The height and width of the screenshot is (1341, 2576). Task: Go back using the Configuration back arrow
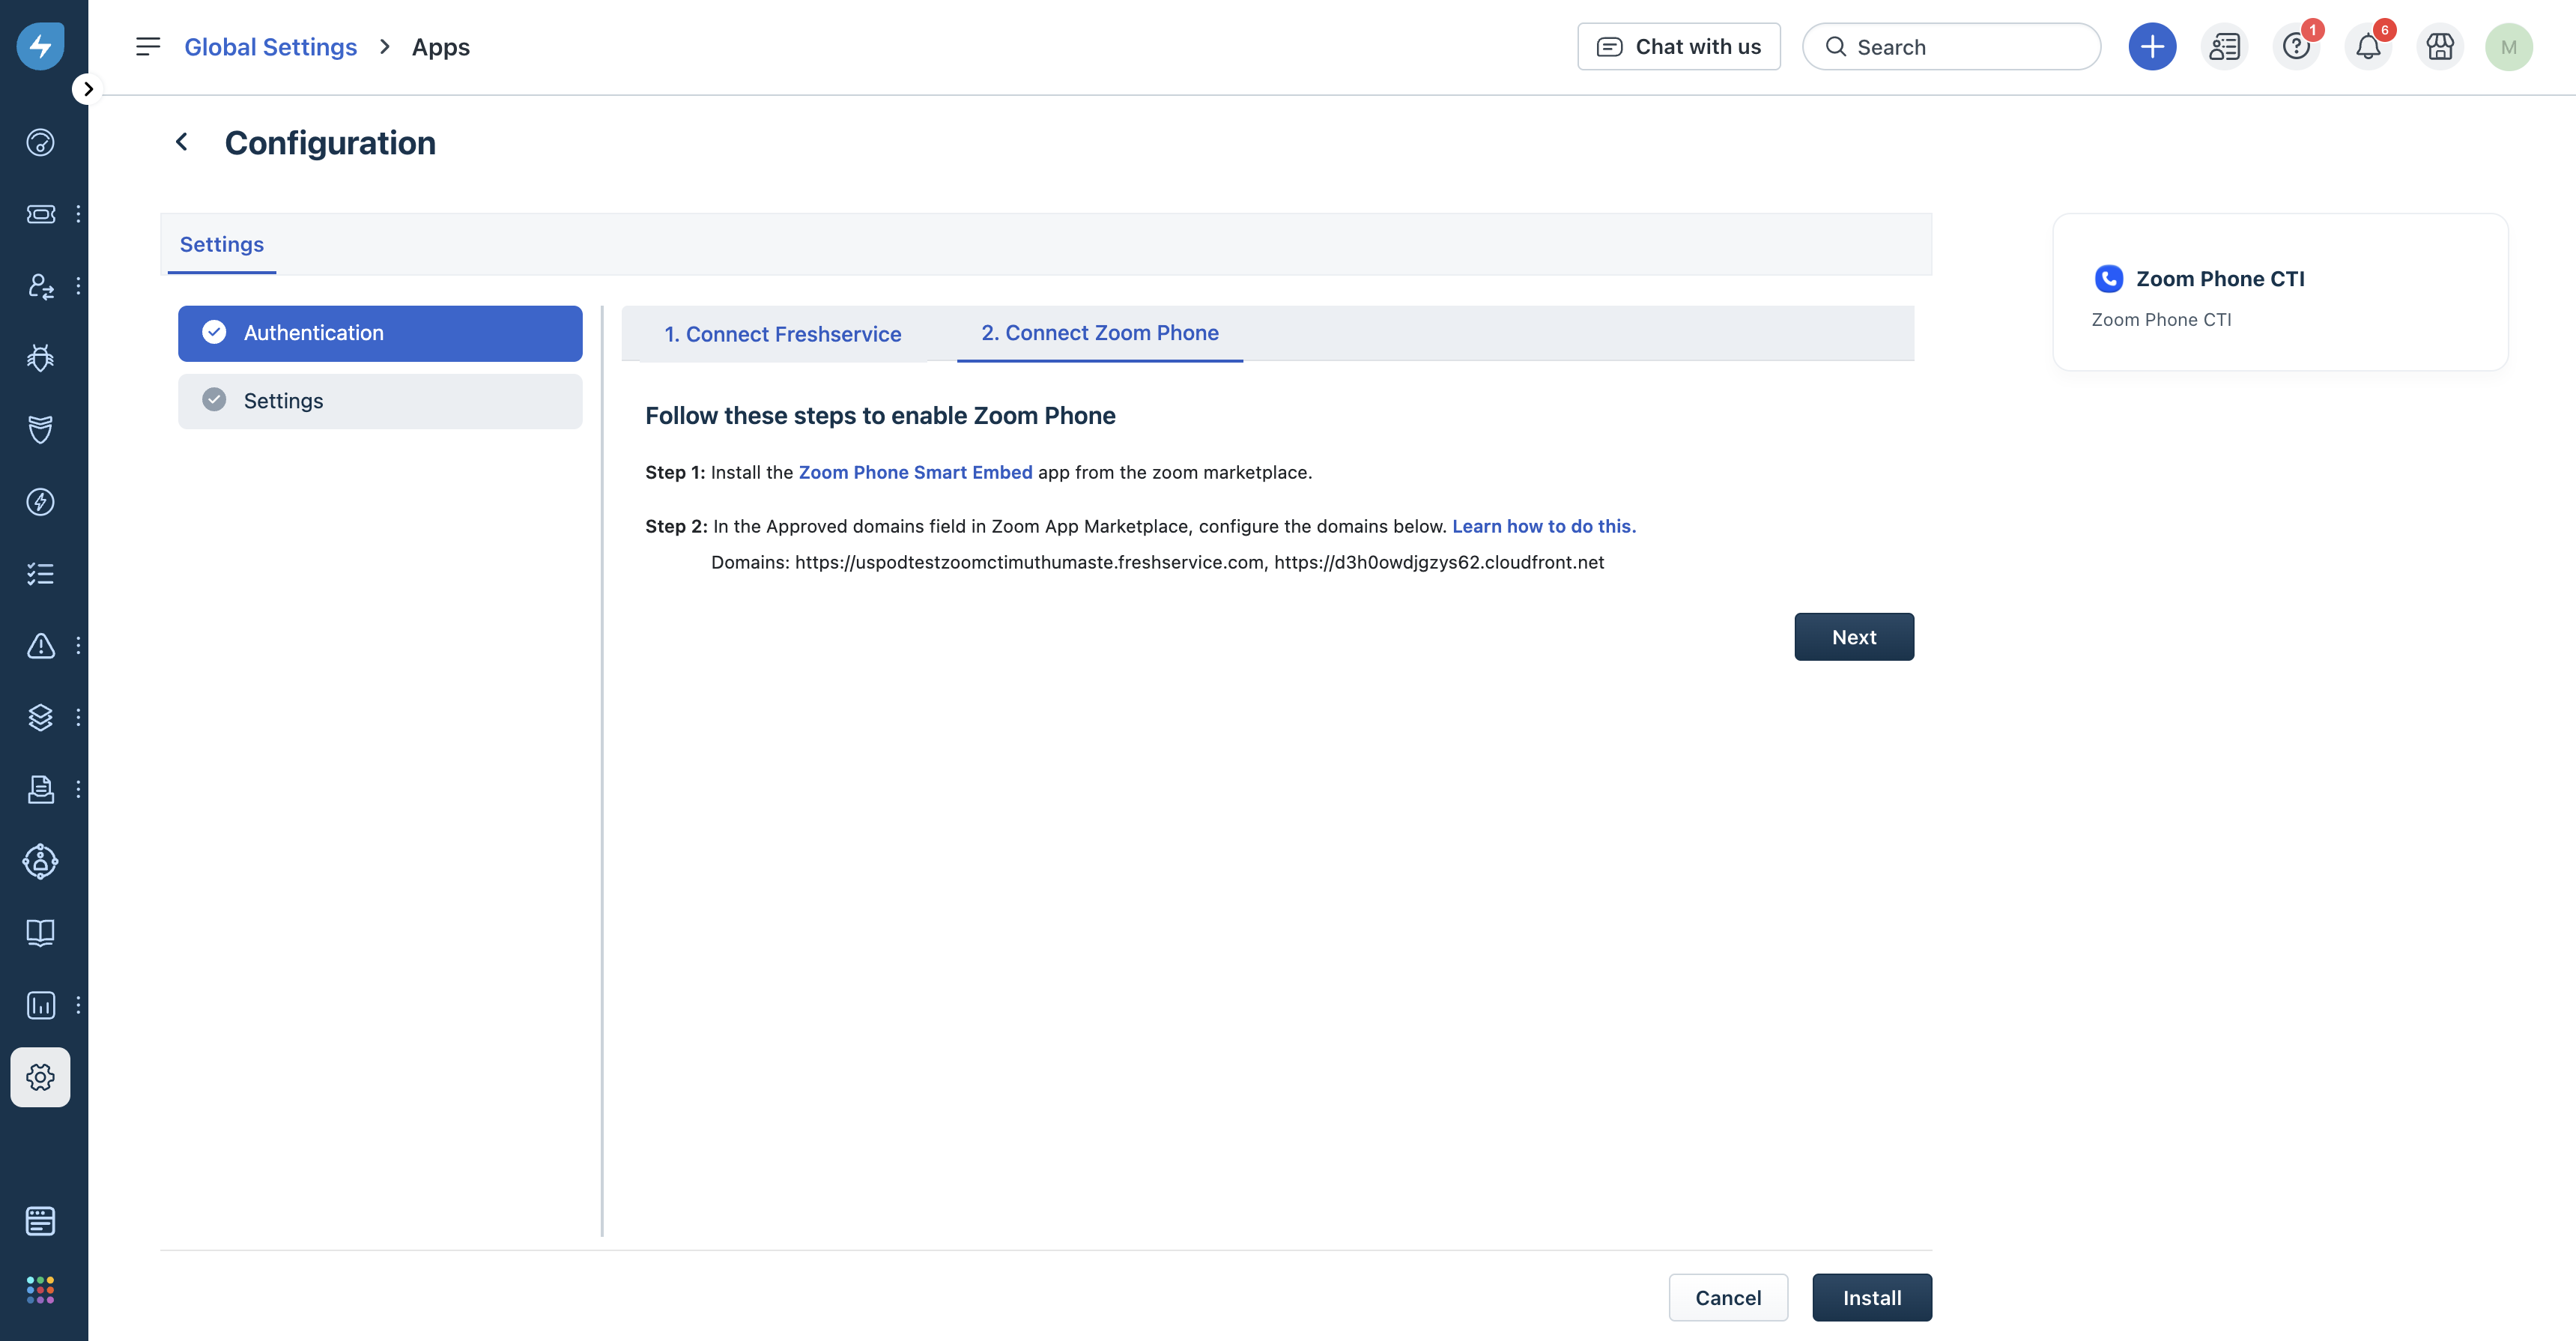click(x=182, y=142)
